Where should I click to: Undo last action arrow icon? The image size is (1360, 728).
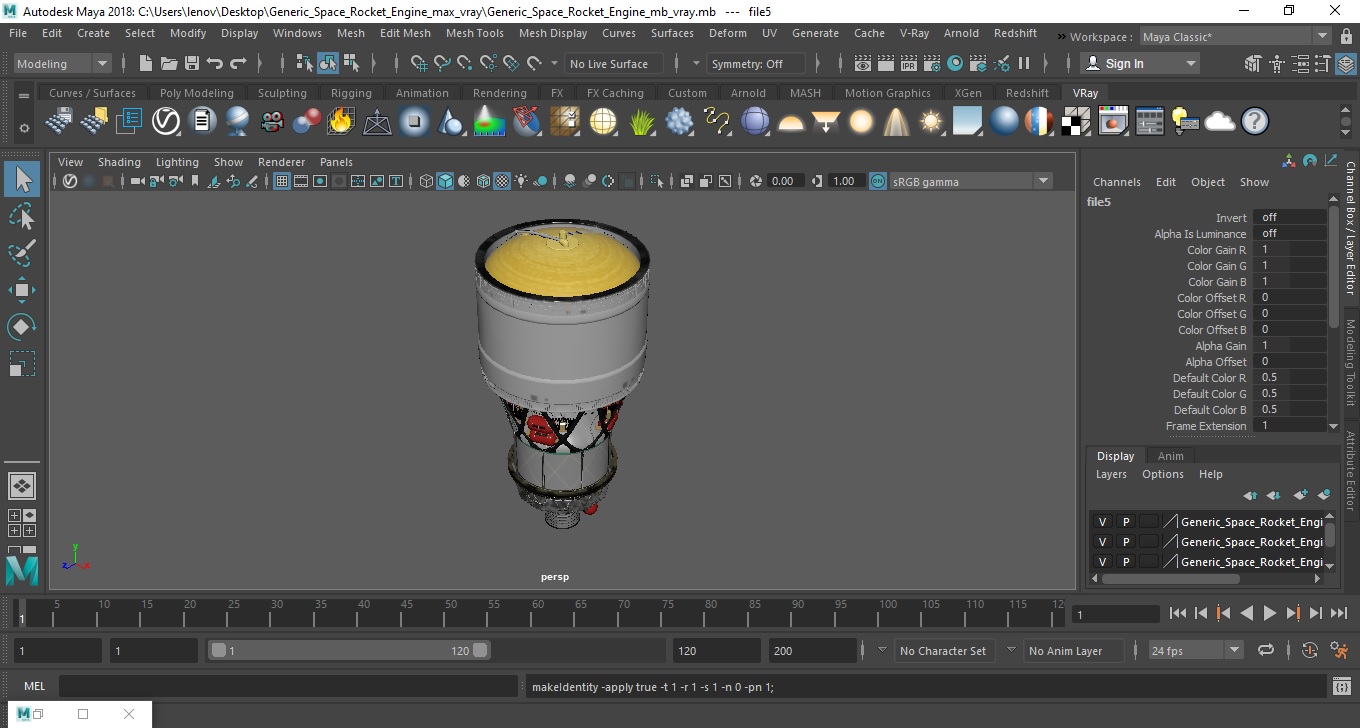[x=214, y=63]
